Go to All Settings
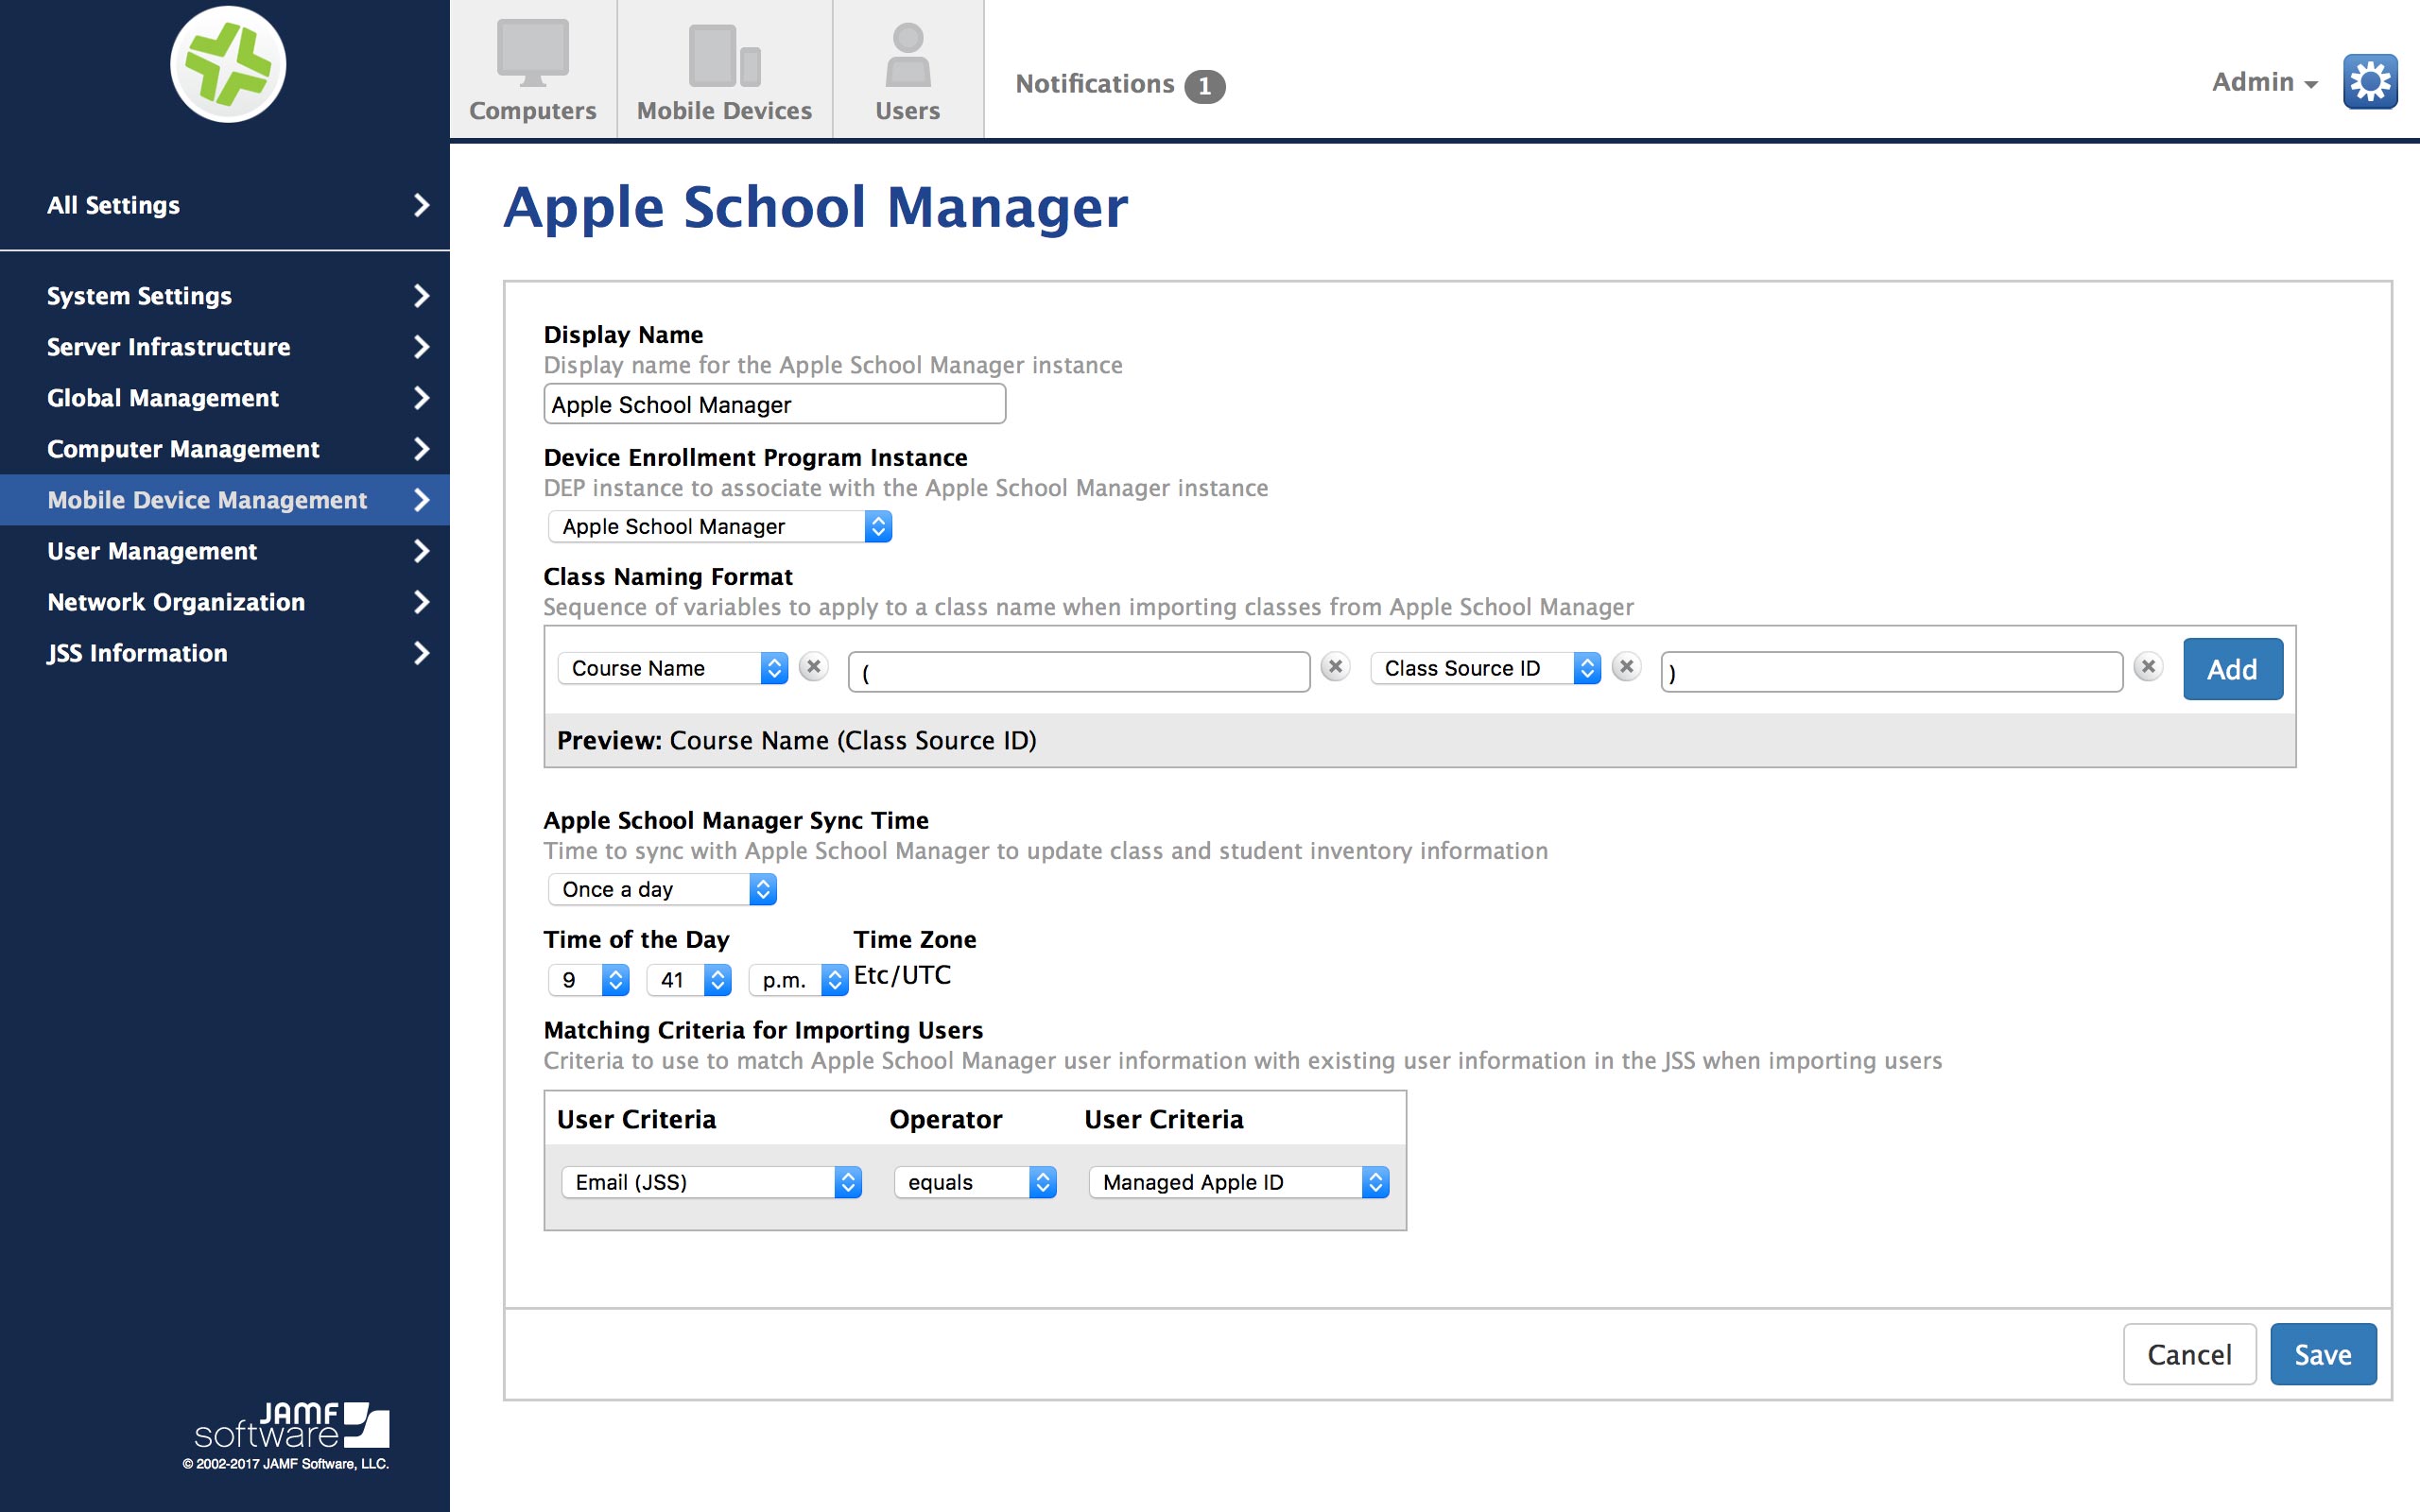The width and height of the screenshot is (2420, 1512). 225,205
